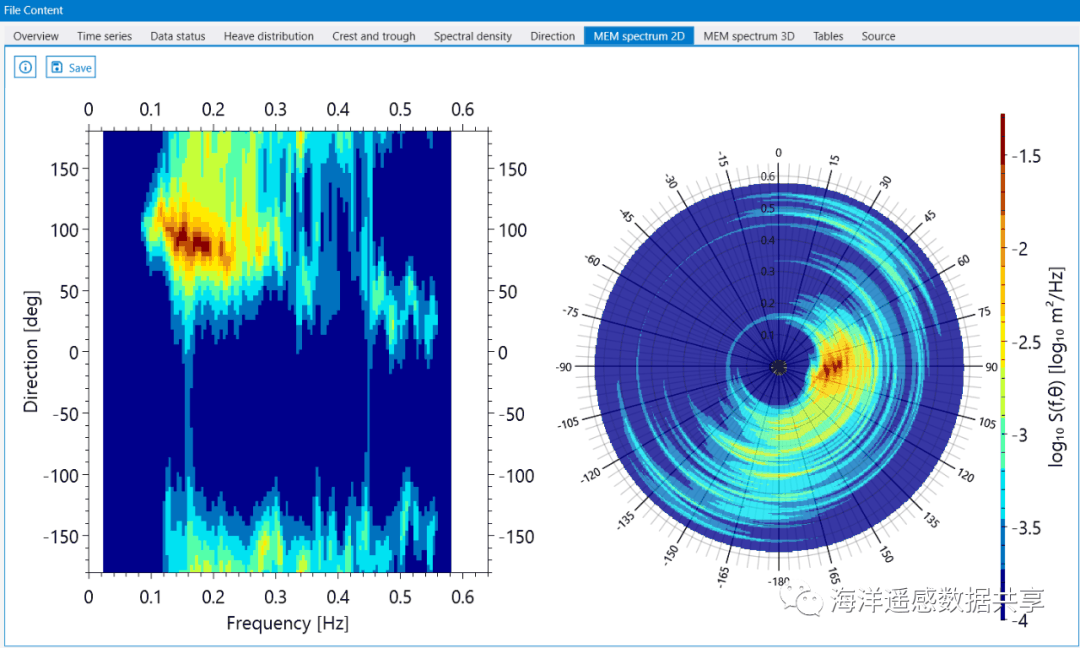The image size is (1080, 648).
Task: Click the vertical color scale bar
Action: click(1002, 366)
